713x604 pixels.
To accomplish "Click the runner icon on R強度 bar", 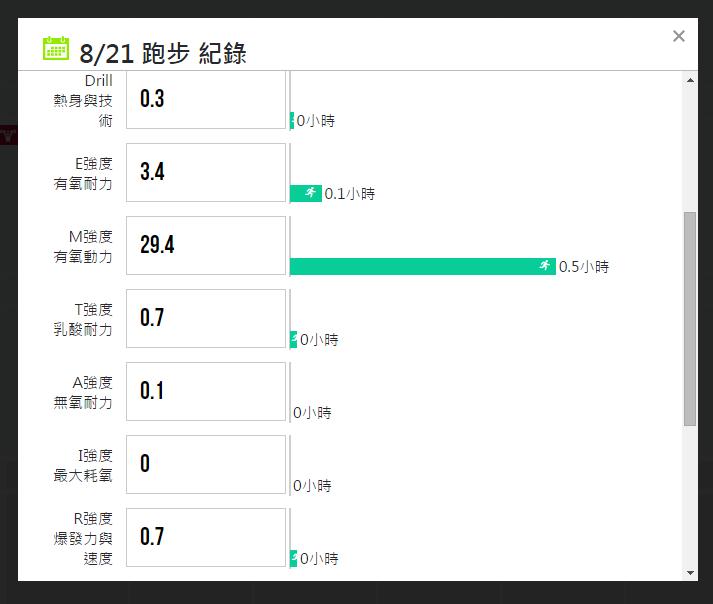I will click(x=293, y=558).
